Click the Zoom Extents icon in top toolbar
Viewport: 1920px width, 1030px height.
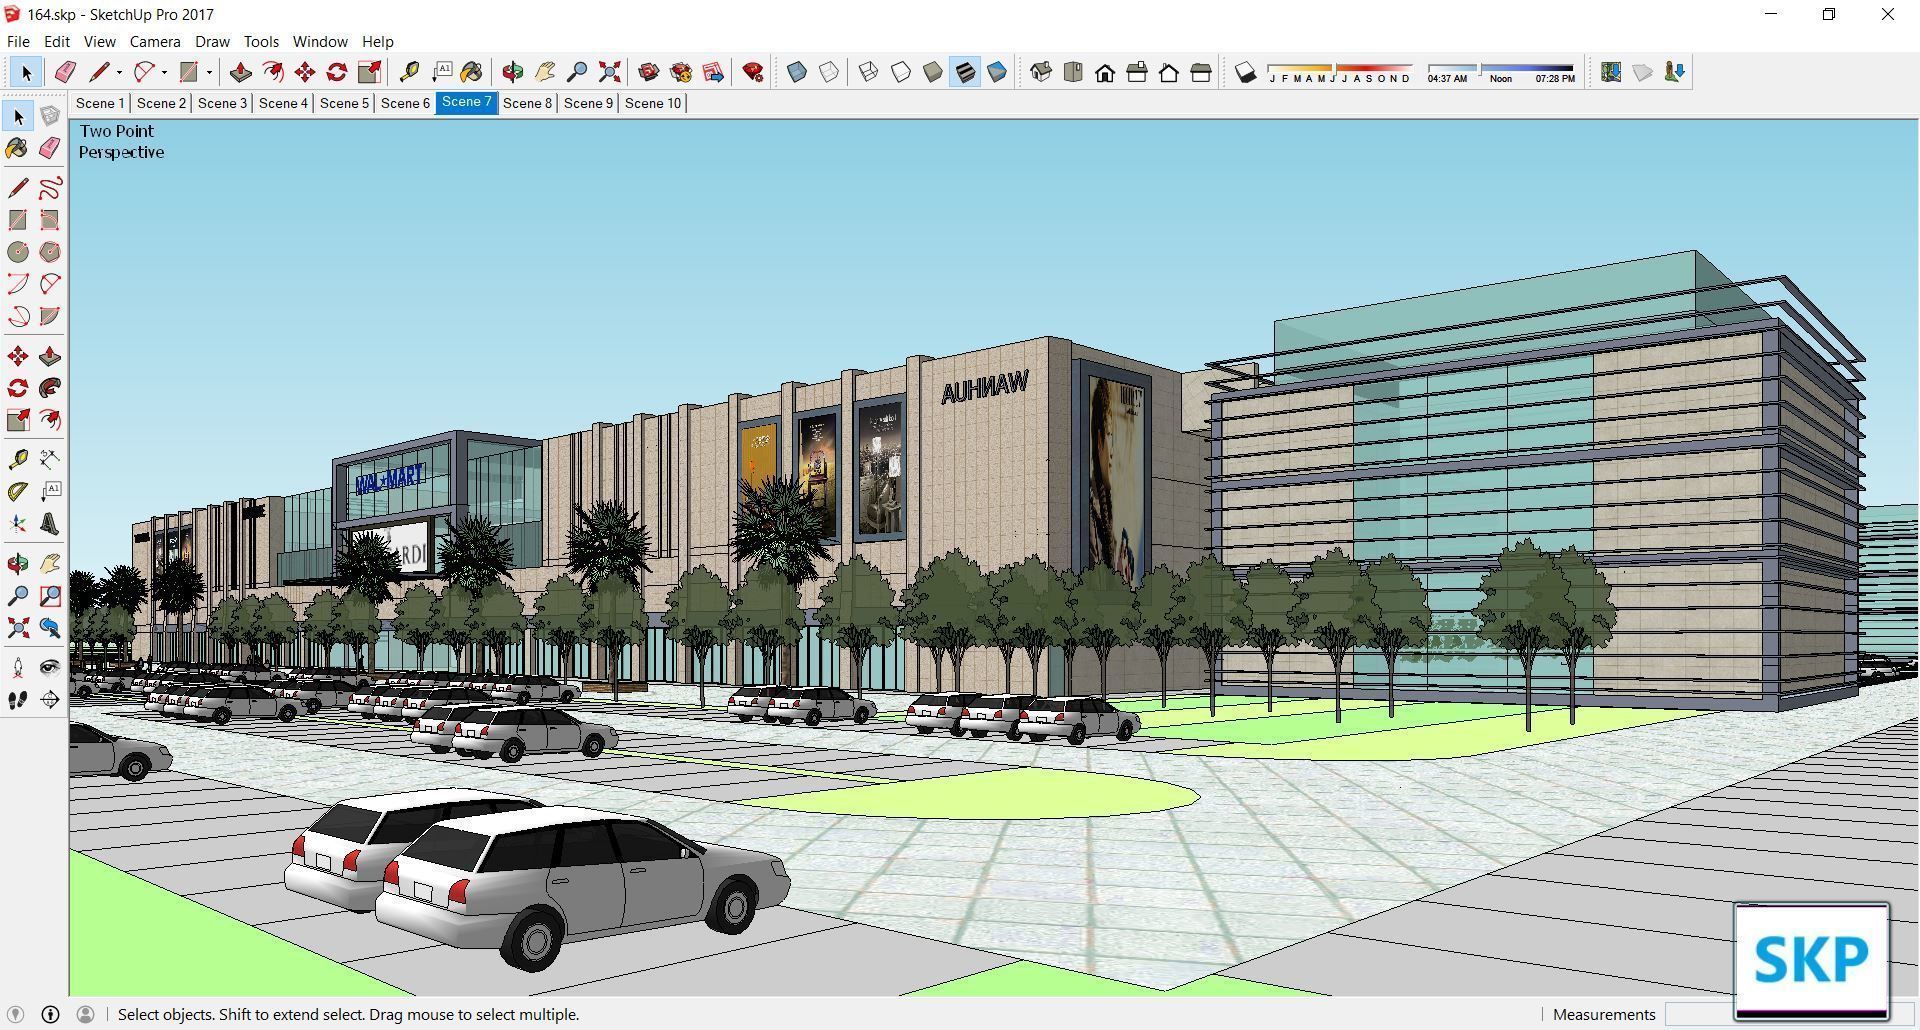tap(609, 72)
